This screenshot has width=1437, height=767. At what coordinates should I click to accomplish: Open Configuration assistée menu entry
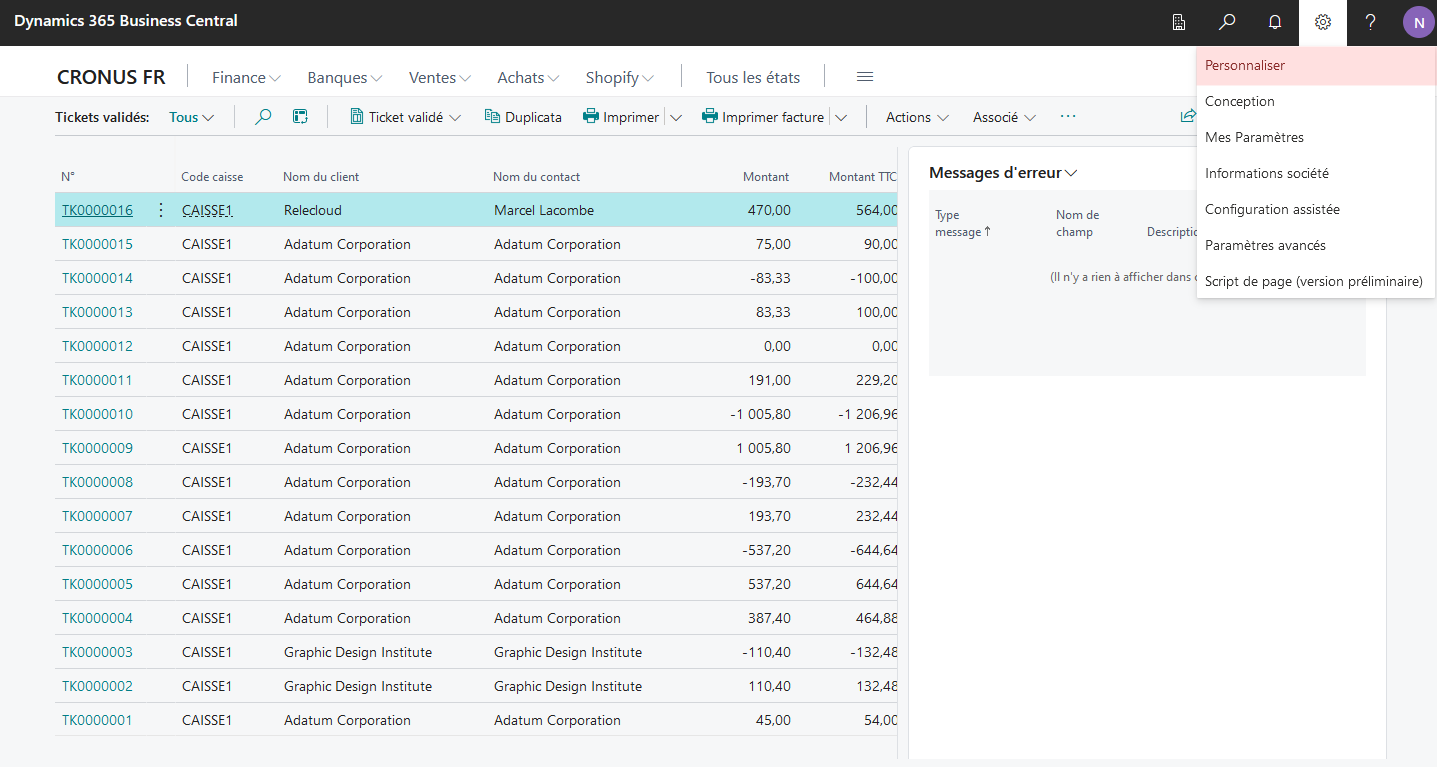(x=1316, y=209)
